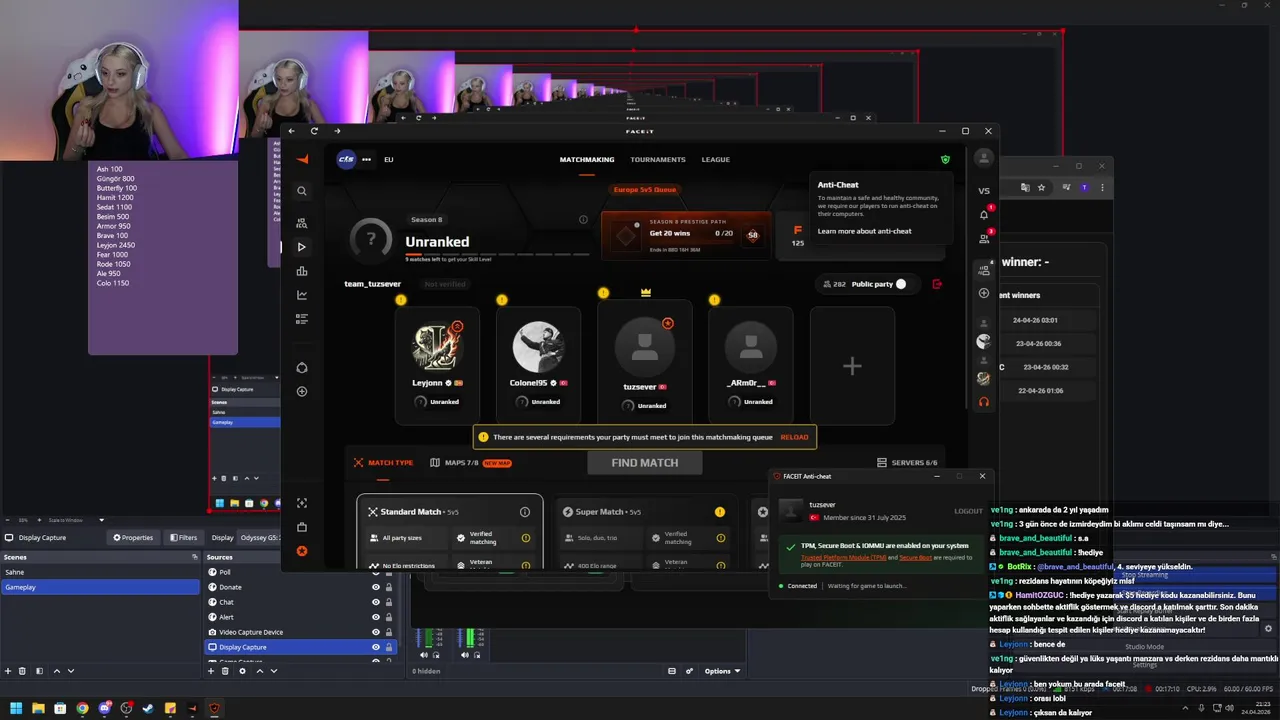Select the Super Match 5v5 card

tap(645, 533)
